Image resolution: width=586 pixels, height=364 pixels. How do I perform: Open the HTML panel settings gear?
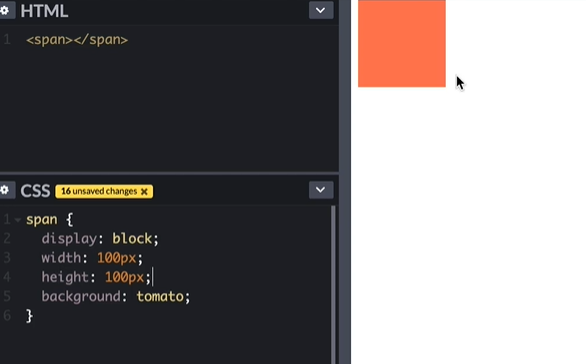[x=5, y=10]
